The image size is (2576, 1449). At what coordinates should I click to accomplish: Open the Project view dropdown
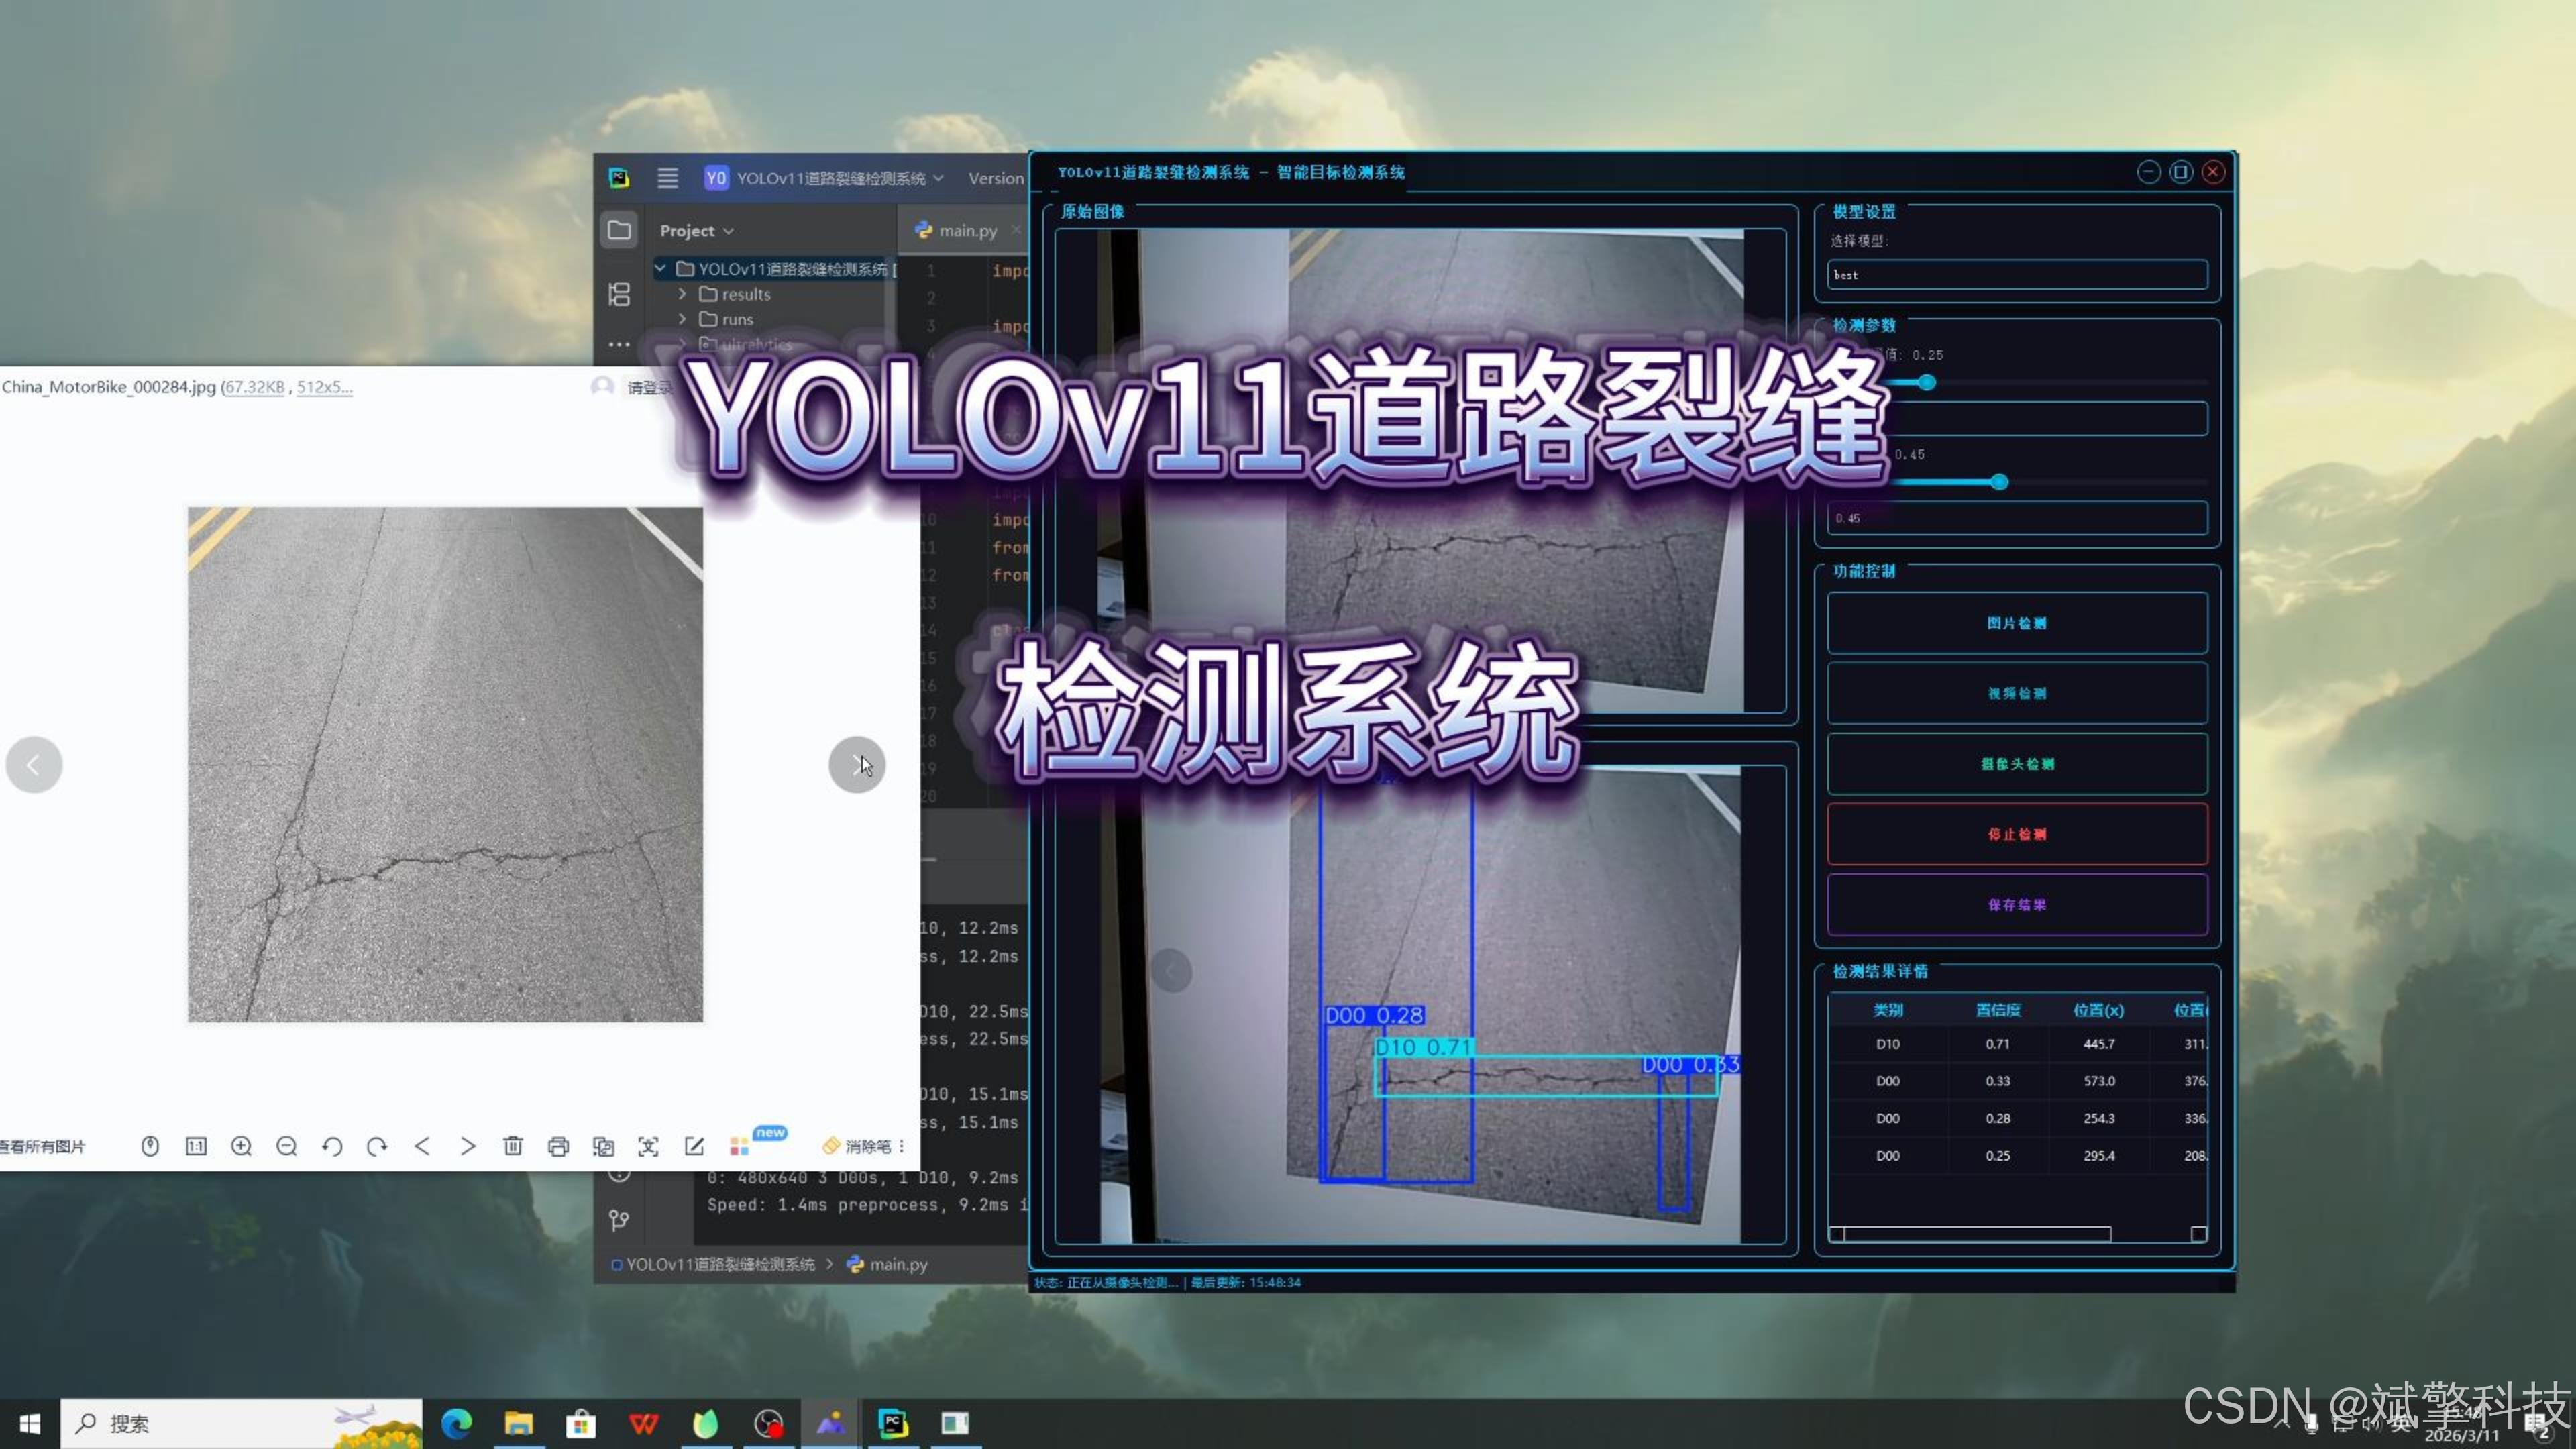pos(696,231)
